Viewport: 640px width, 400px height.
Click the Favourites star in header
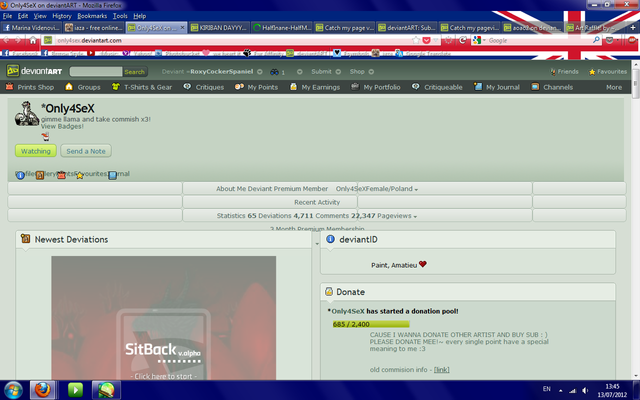tap(592, 72)
